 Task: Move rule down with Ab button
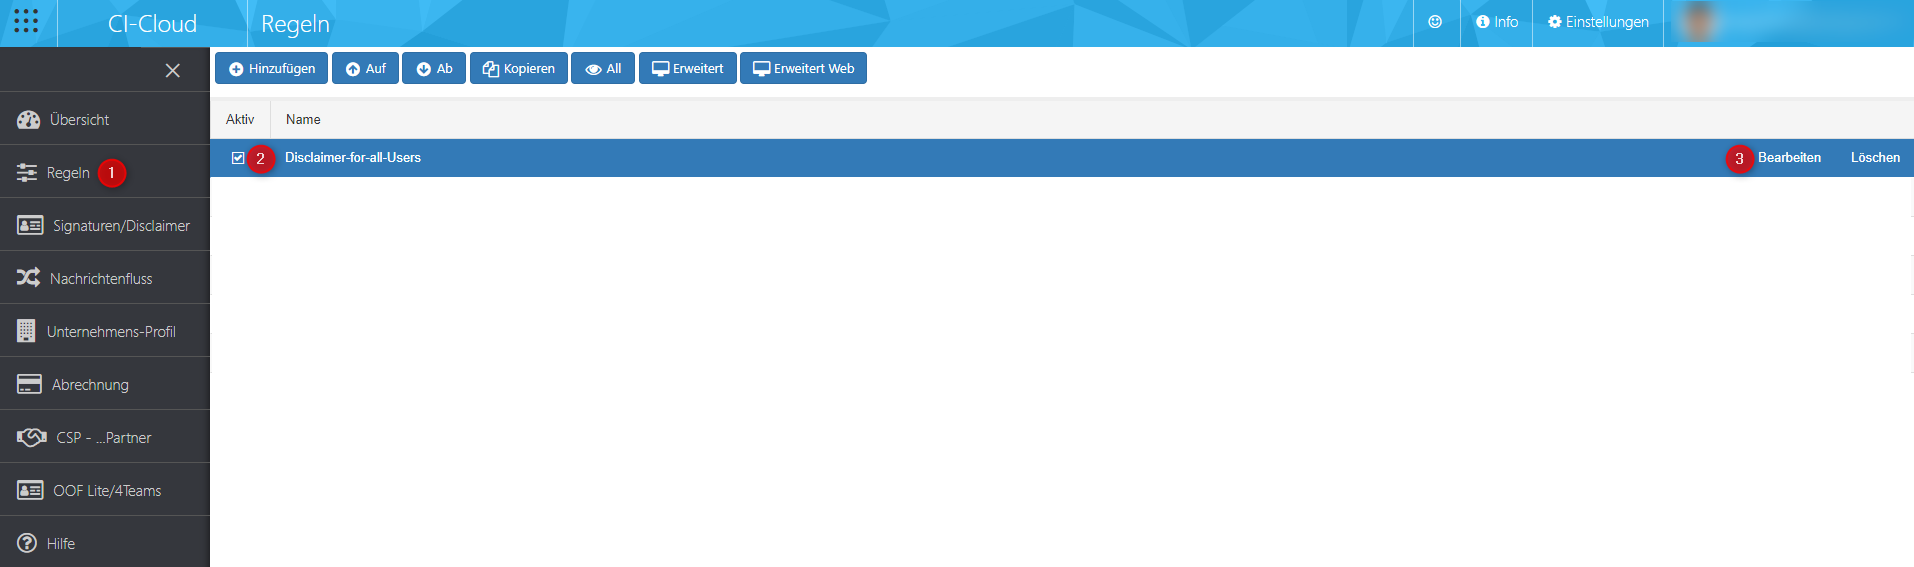point(434,69)
